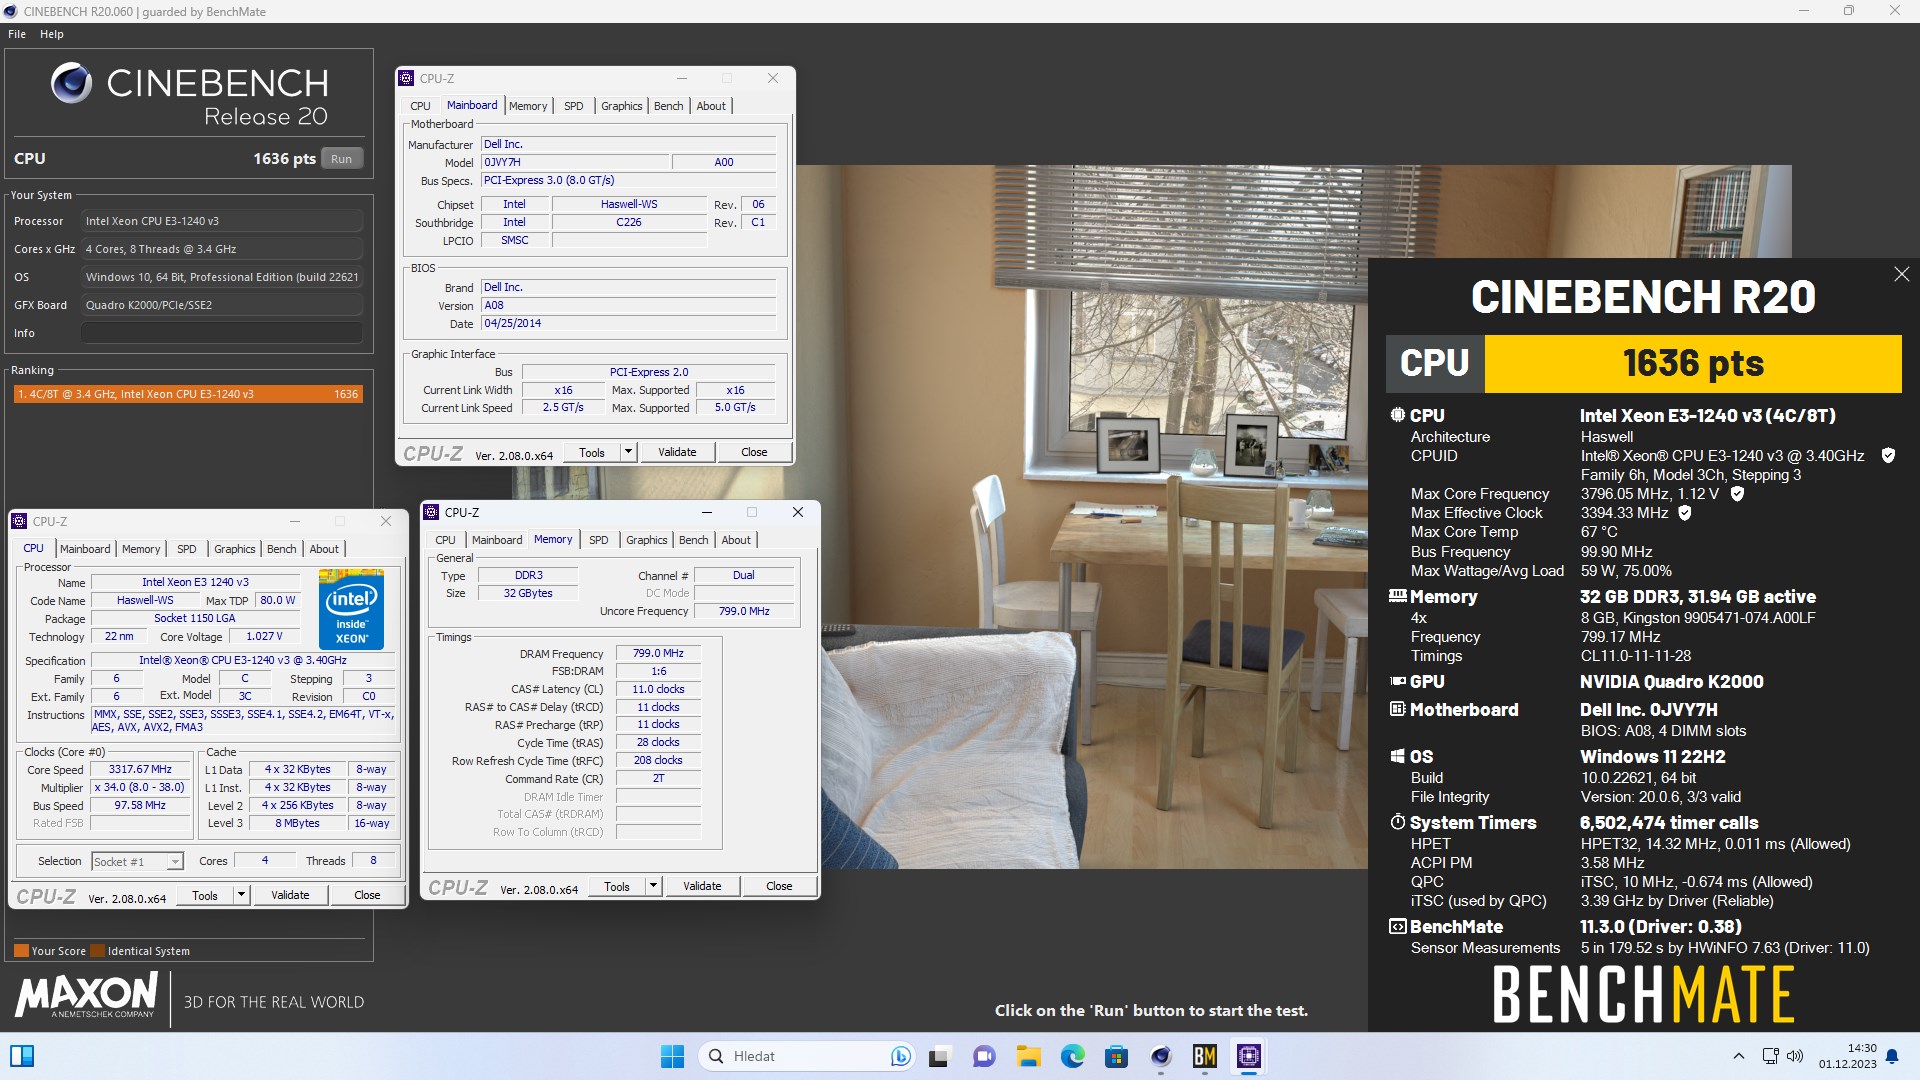Open Chat app from taskbar

click(x=984, y=1056)
